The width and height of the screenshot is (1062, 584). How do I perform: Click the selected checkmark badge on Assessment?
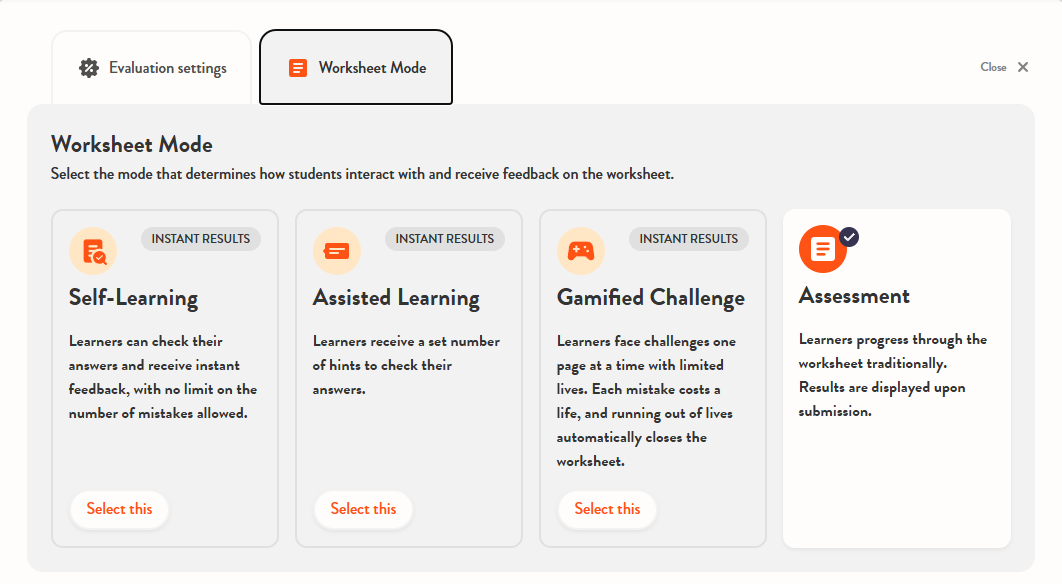coord(849,237)
